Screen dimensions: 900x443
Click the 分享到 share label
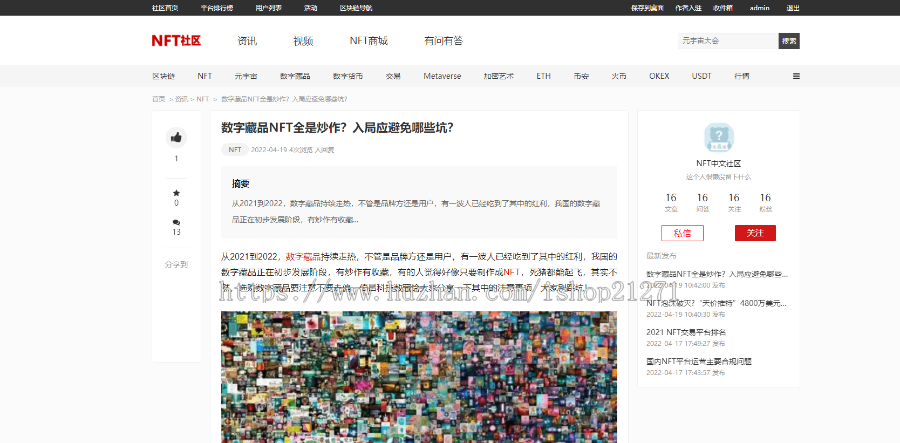[176, 265]
